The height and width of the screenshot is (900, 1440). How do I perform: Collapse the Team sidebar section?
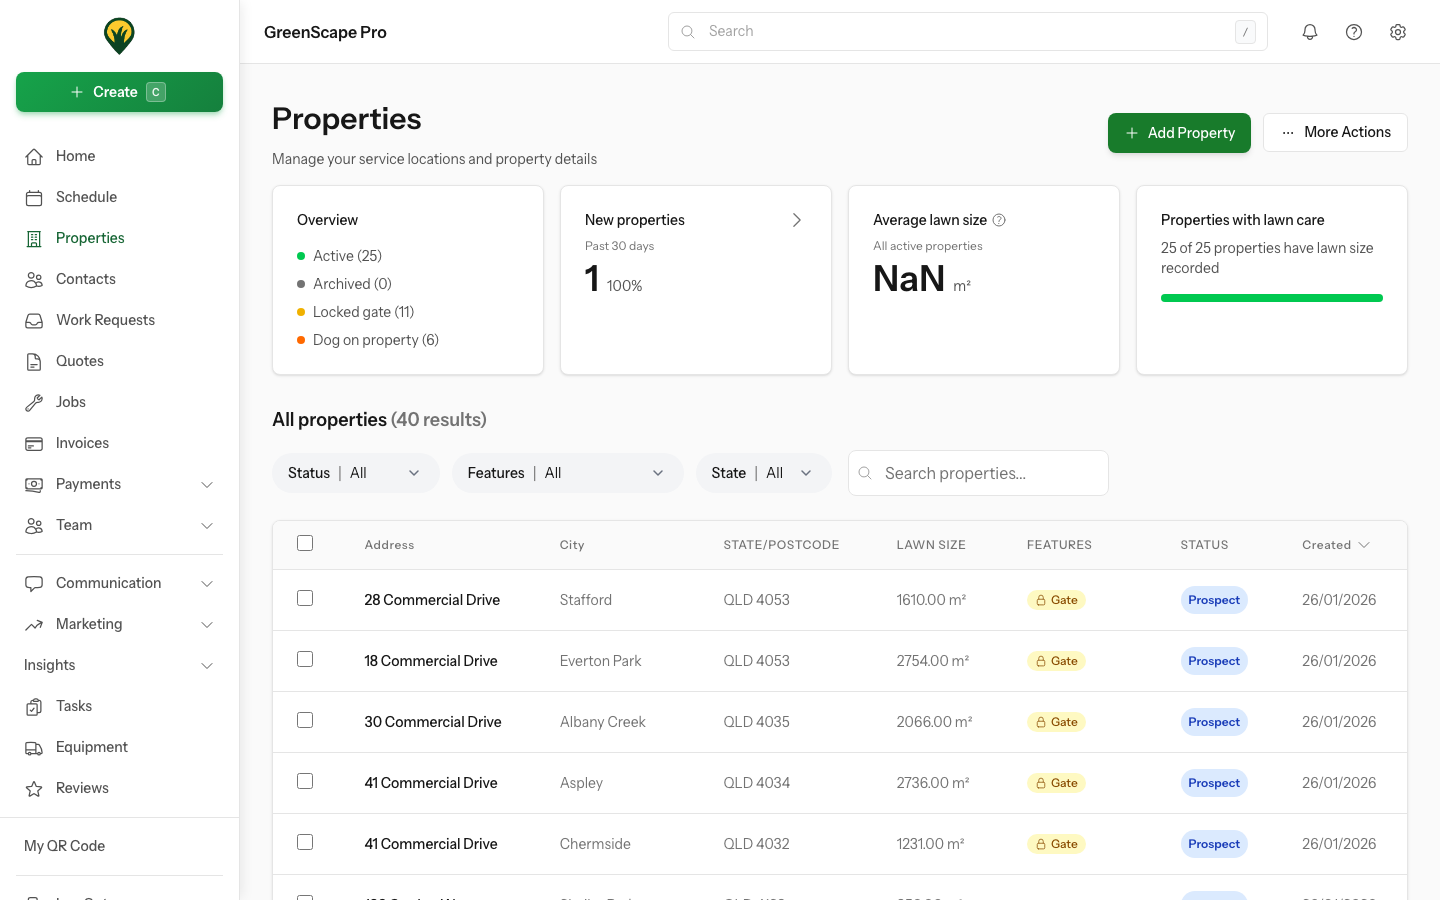(x=207, y=525)
